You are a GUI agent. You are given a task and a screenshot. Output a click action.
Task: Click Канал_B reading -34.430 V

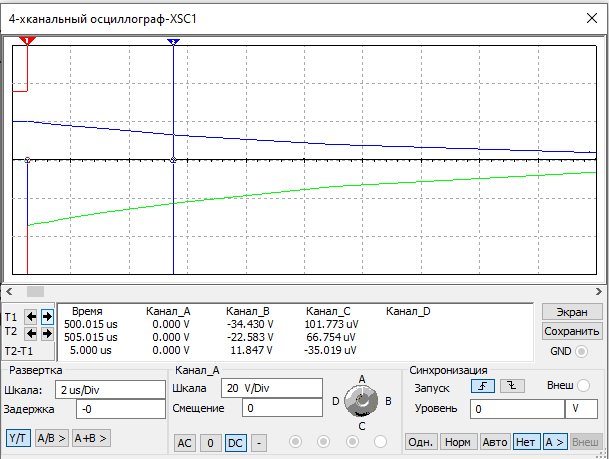click(250, 324)
